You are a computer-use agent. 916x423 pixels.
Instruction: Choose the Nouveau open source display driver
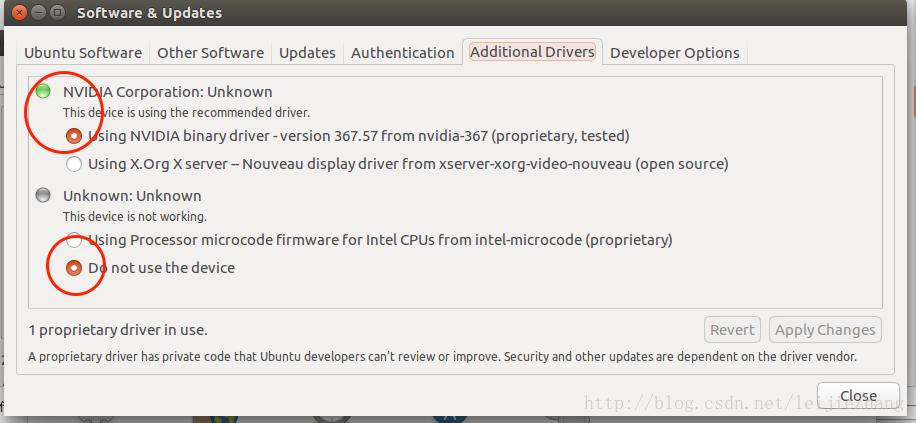point(74,163)
